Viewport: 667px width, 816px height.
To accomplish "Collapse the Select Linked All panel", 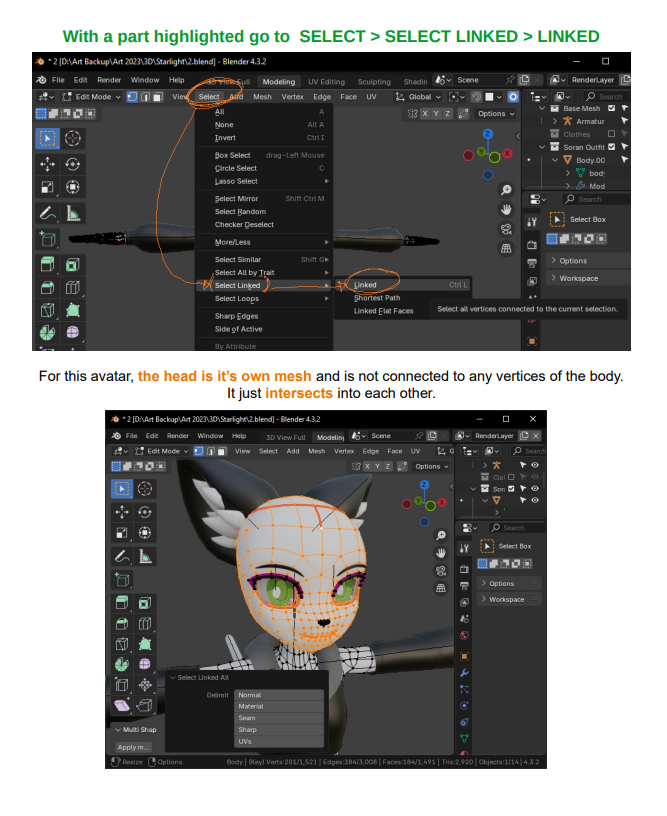I will click(173, 677).
